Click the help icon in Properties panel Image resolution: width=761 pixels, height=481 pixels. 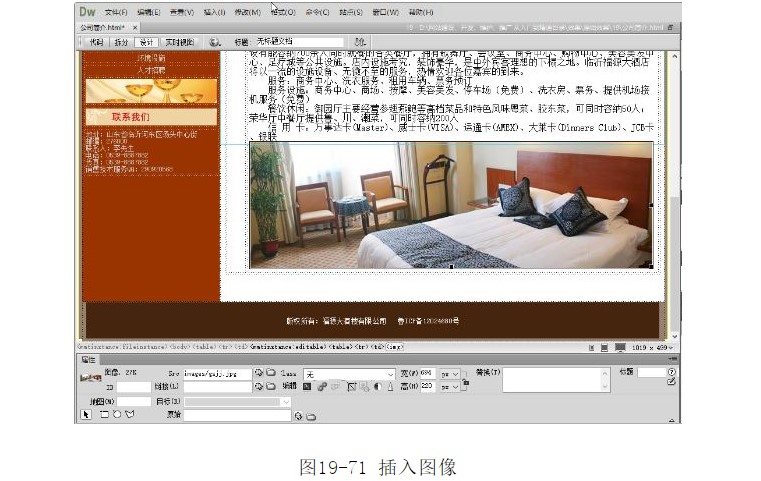[x=671, y=372]
